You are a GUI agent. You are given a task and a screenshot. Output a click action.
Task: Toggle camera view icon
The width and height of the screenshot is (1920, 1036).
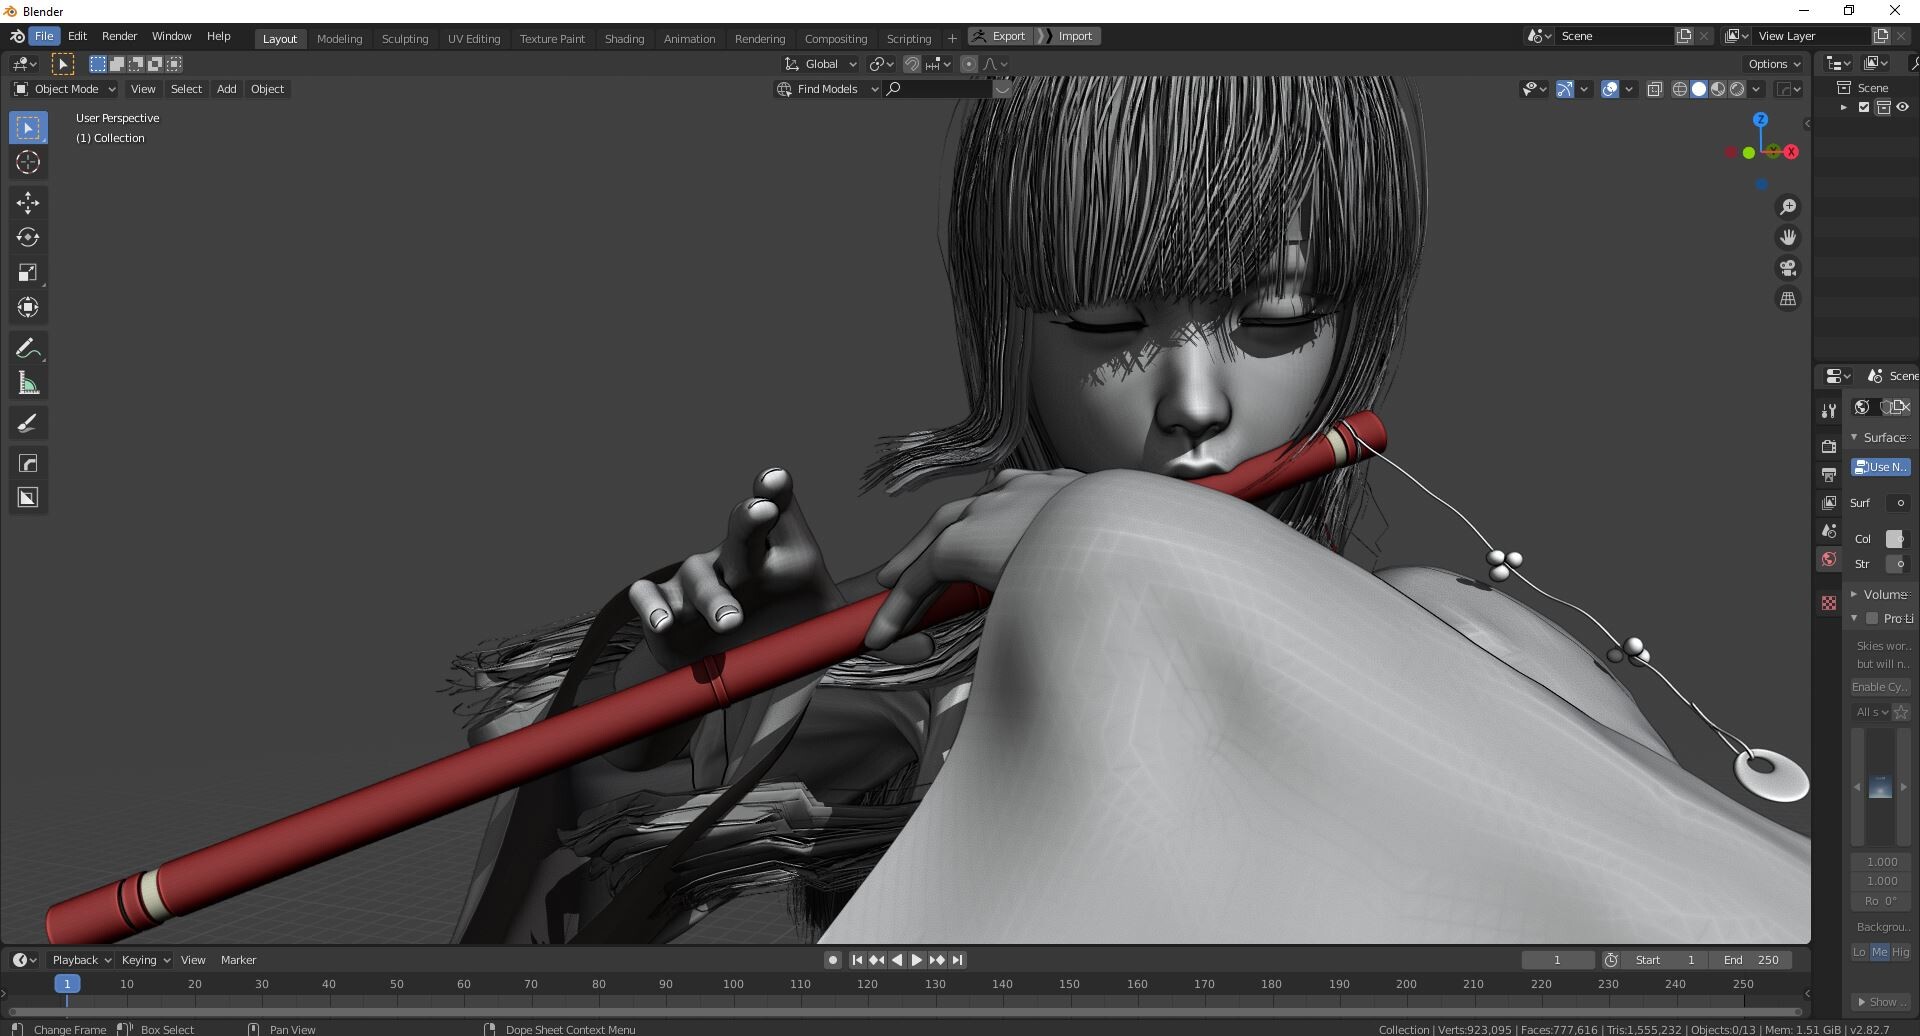[x=1788, y=268]
